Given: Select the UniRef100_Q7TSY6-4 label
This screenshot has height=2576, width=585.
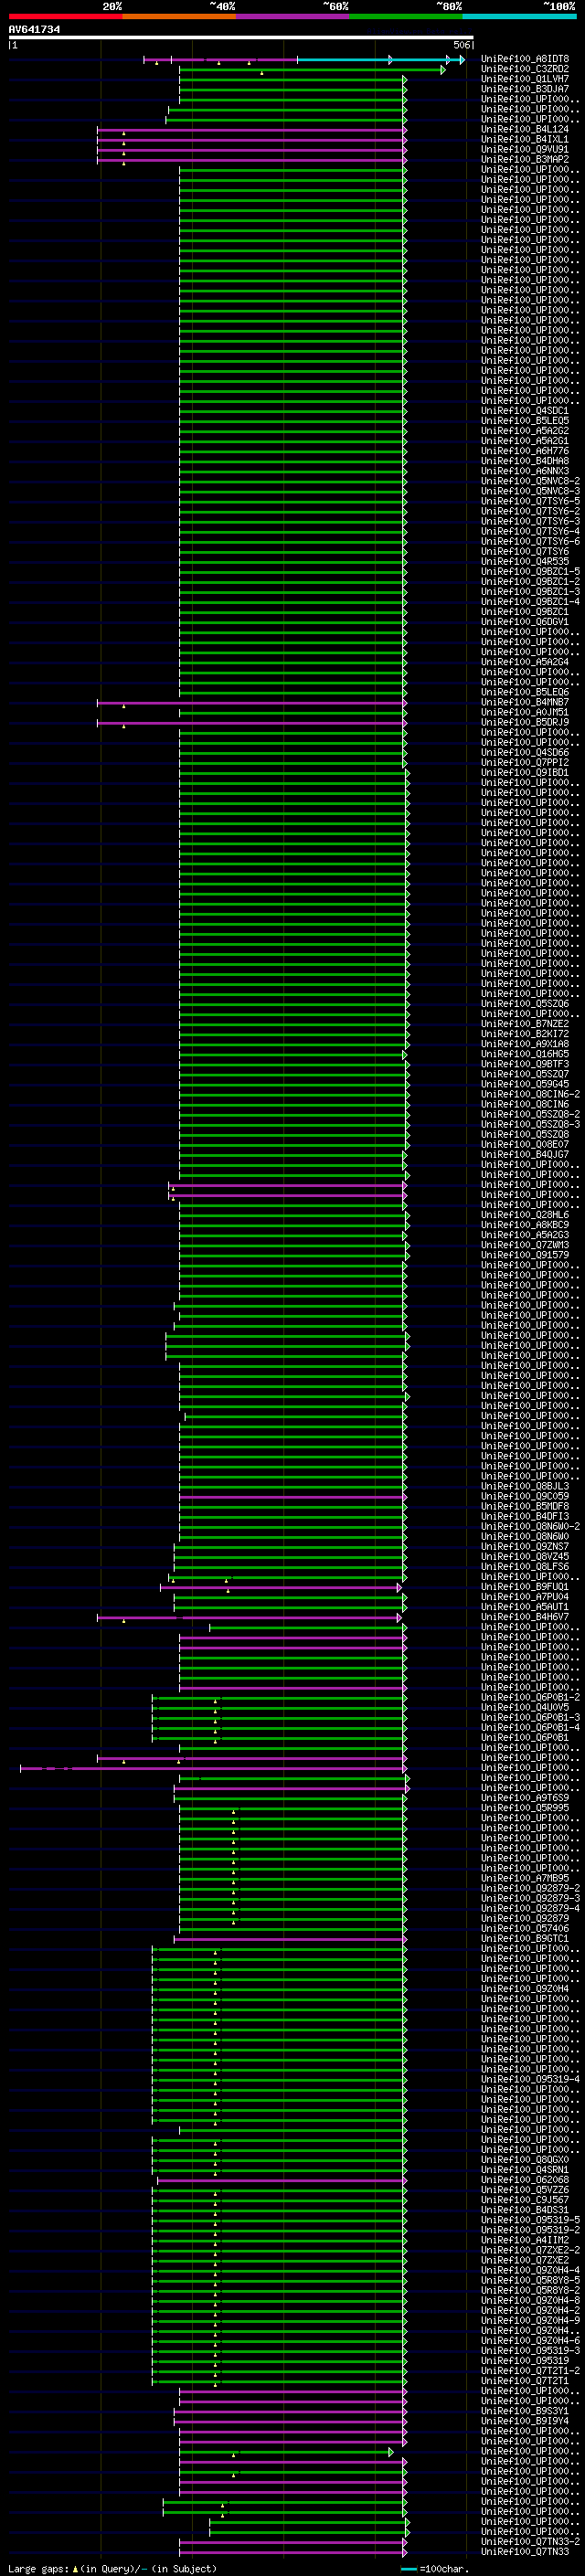Looking at the screenshot, I should (x=530, y=531).
